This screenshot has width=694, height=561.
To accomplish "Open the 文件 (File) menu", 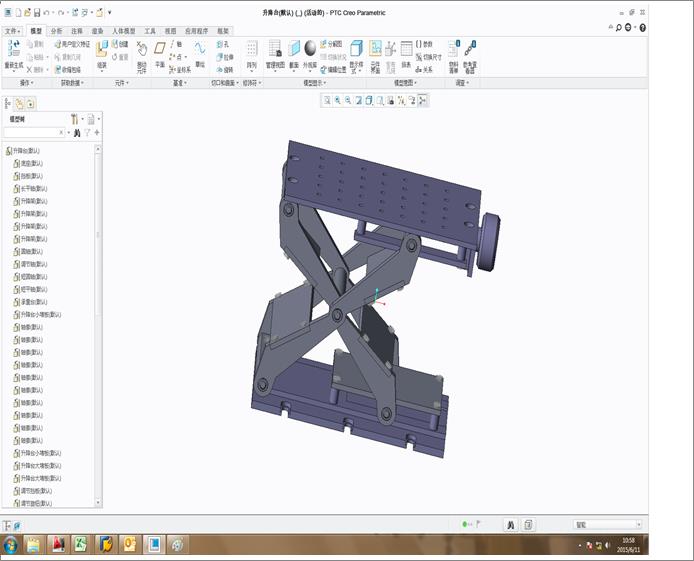I will [12, 31].
